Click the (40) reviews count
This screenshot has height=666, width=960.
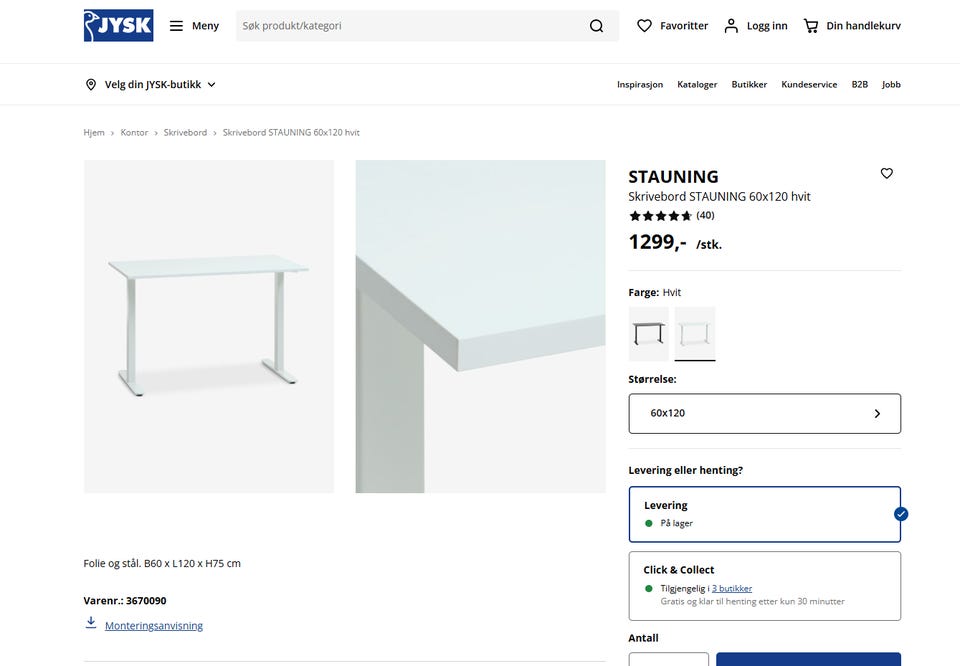[x=705, y=215]
